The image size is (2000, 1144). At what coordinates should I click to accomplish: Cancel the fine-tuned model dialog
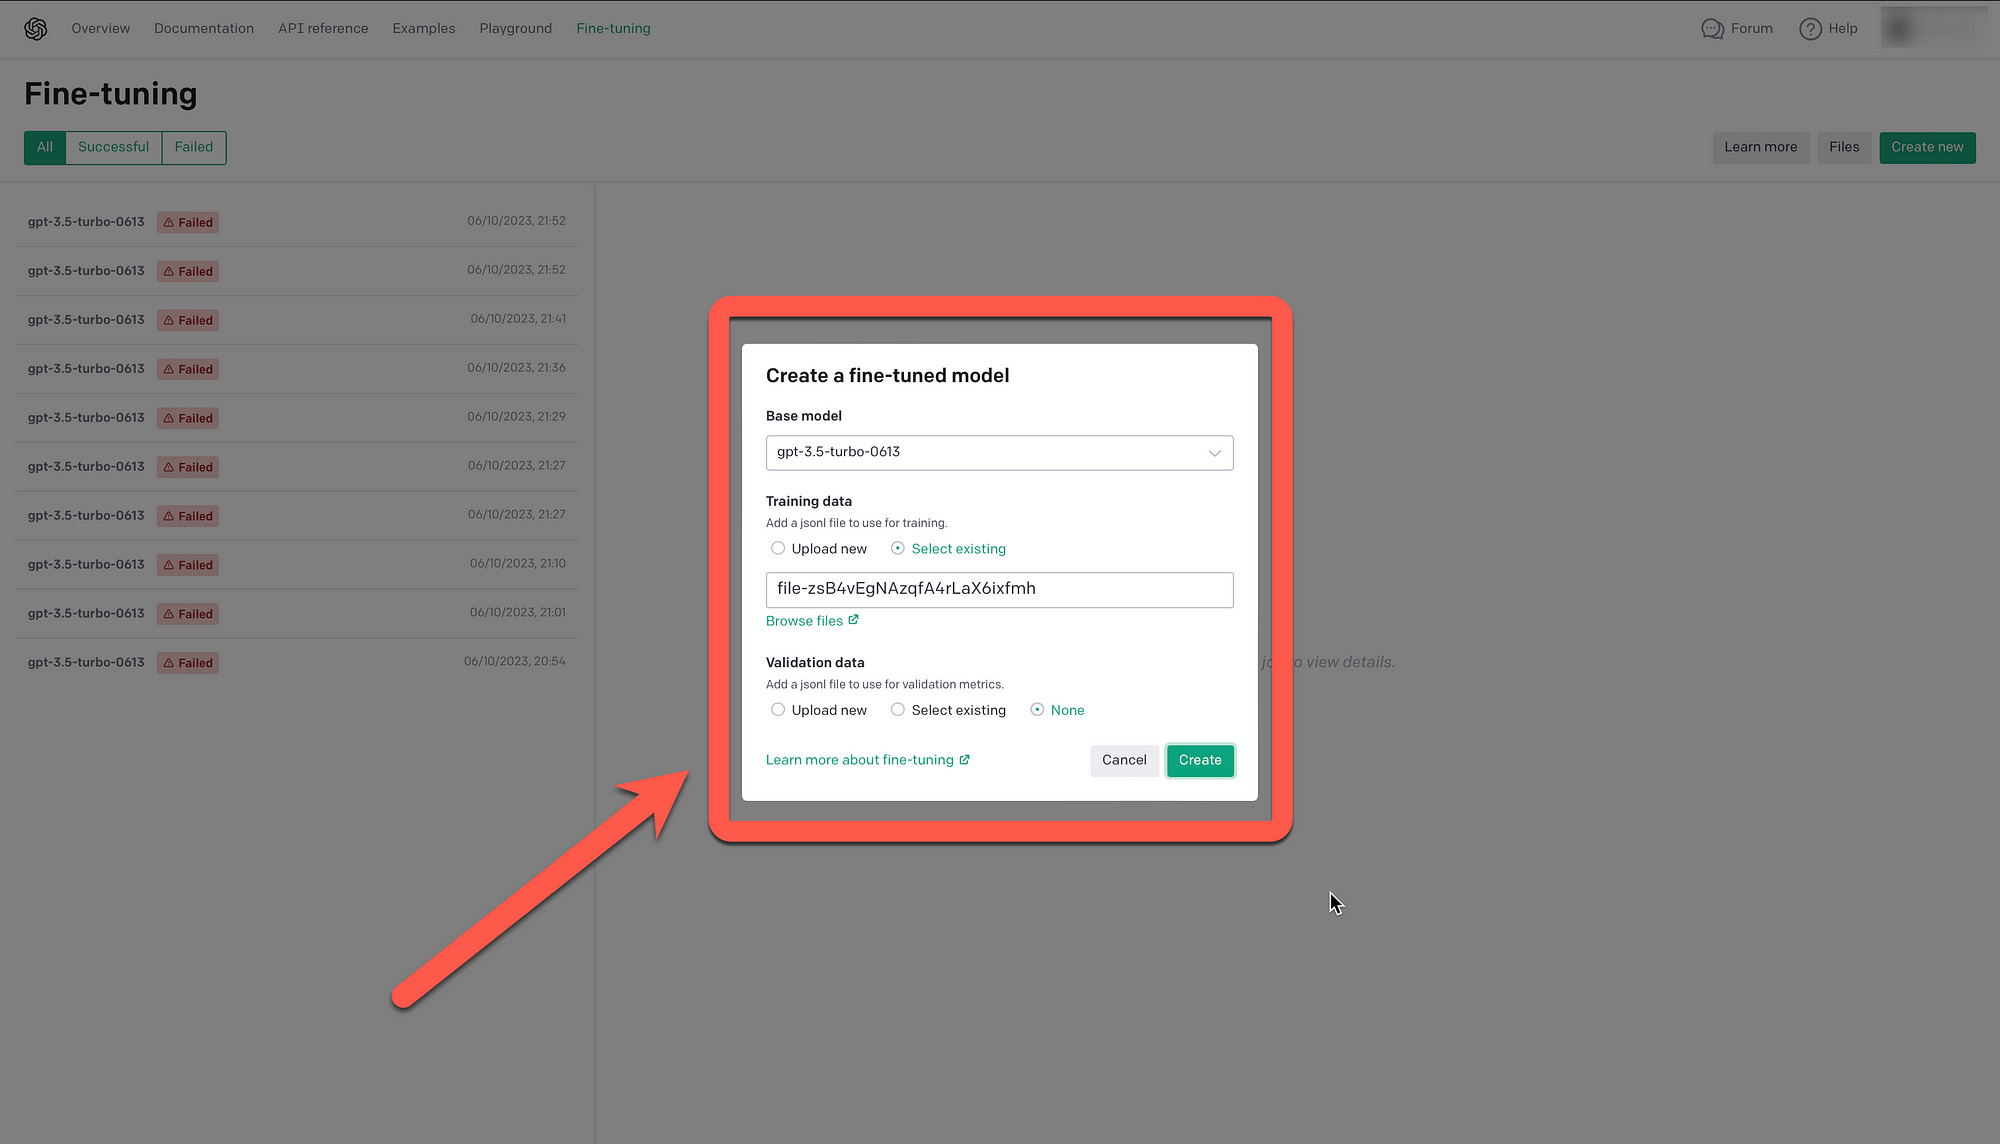click(1124, 760)
